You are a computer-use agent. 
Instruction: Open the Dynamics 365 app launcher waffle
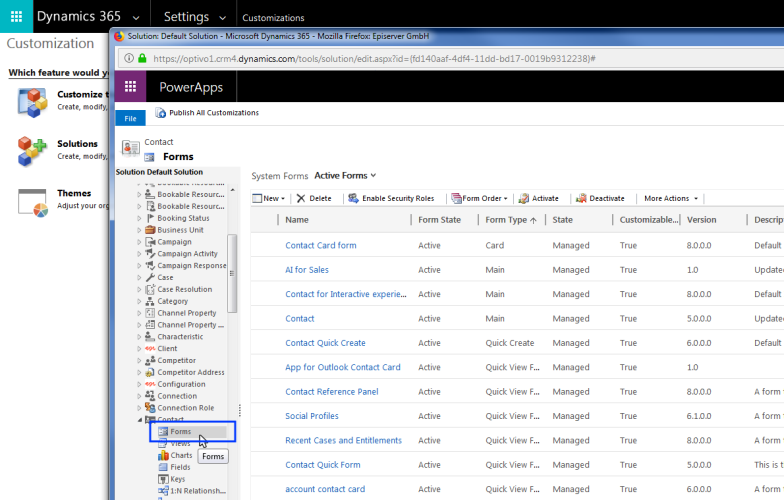(16, 16)
